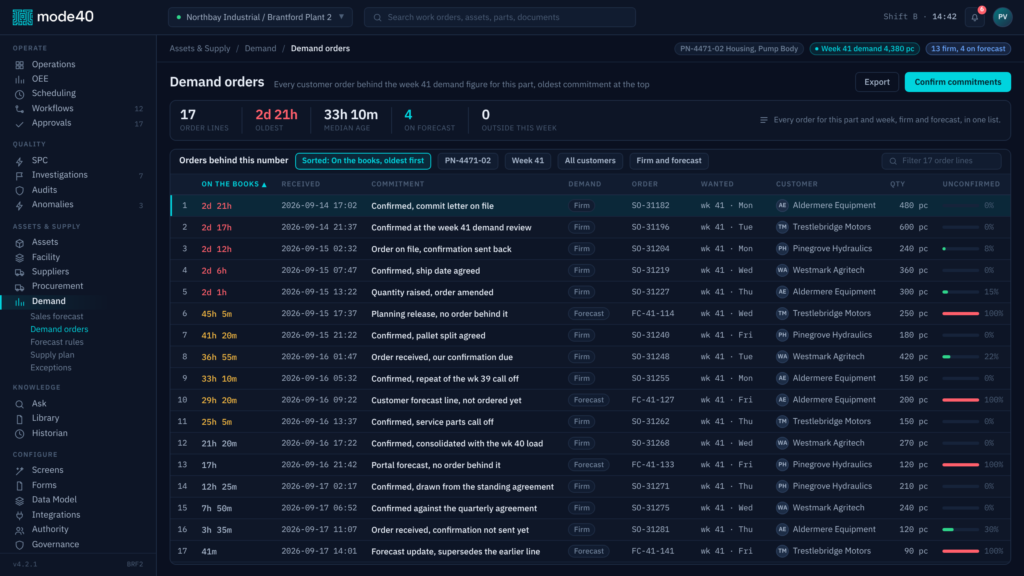The image size is (1024, 576).
Task: Open the PN-4471-02 filter chip
Action: coord(468,161)
